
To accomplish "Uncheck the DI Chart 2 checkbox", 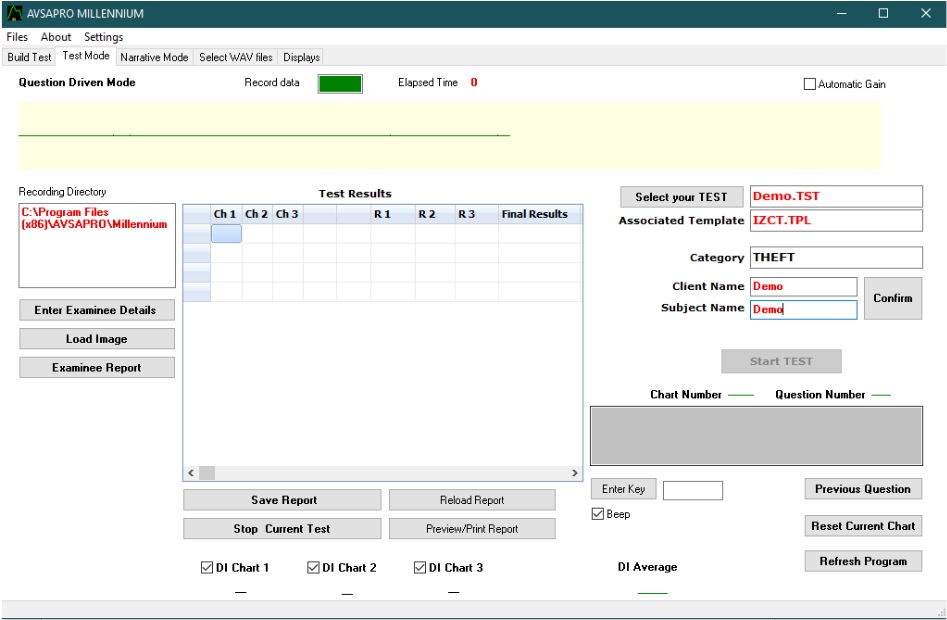I will [314, 568].
